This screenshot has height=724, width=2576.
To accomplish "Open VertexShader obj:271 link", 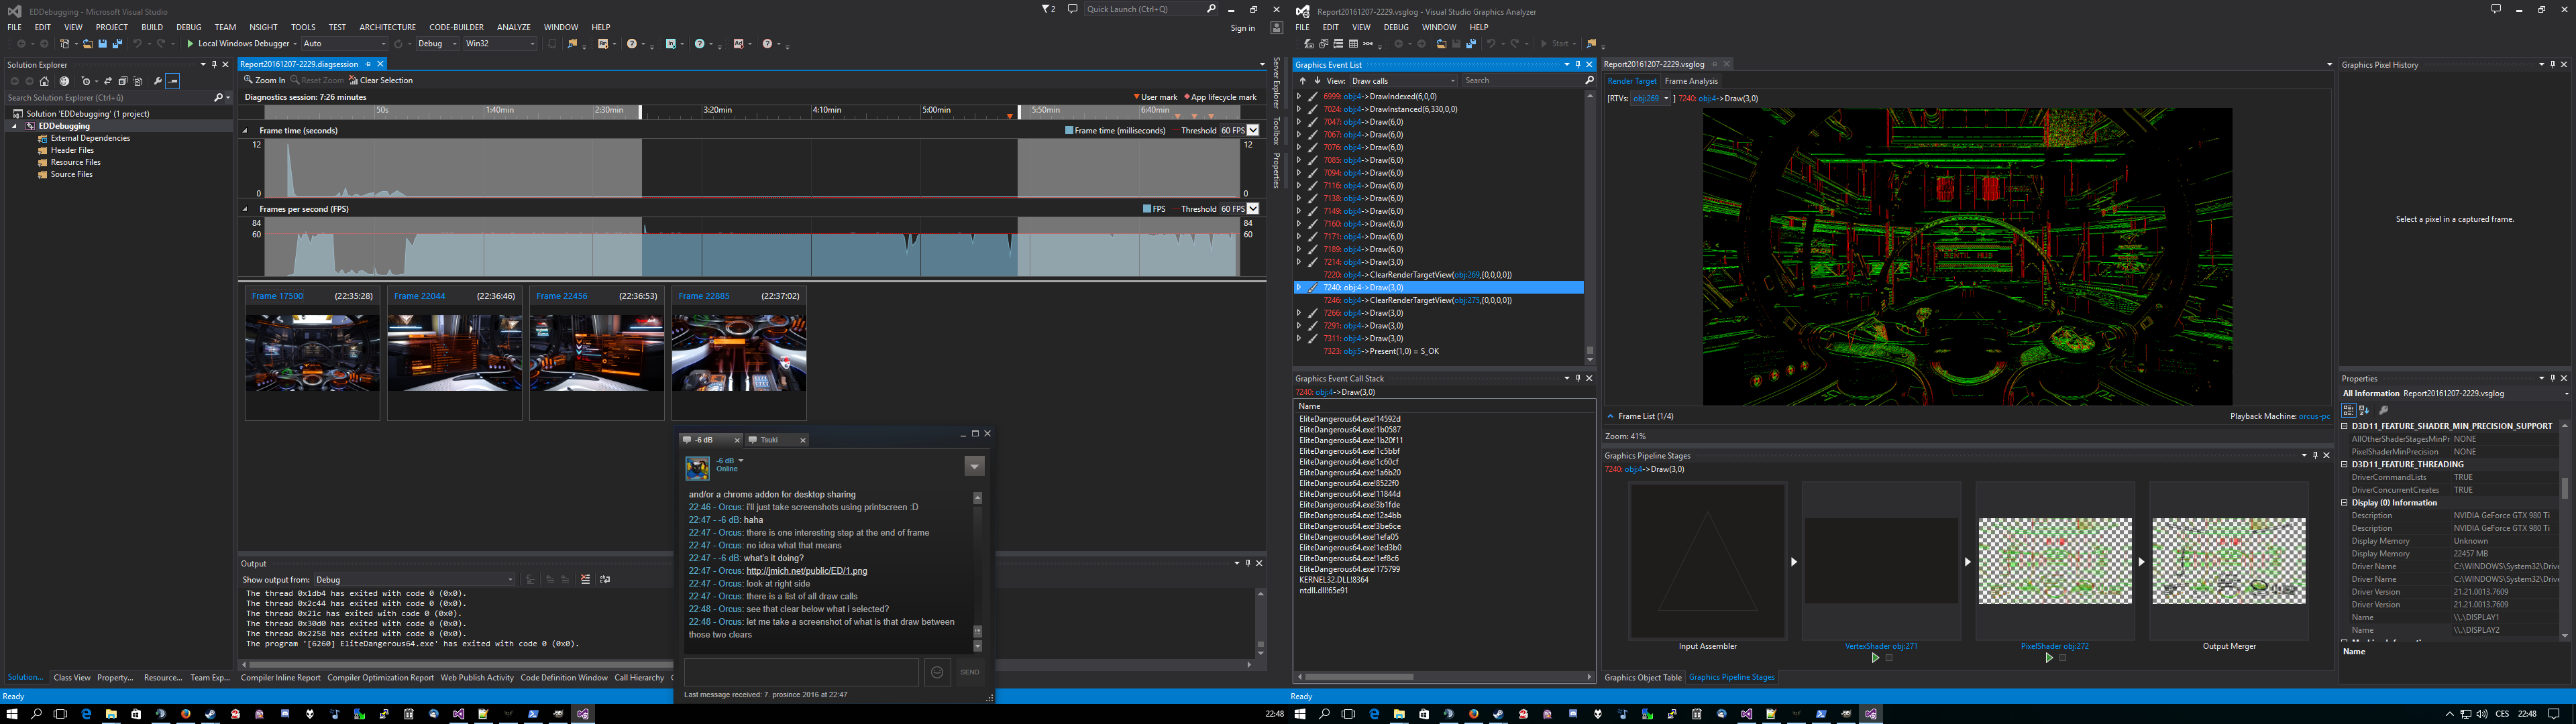I will pyautogui.click(x=1881, y=646).
